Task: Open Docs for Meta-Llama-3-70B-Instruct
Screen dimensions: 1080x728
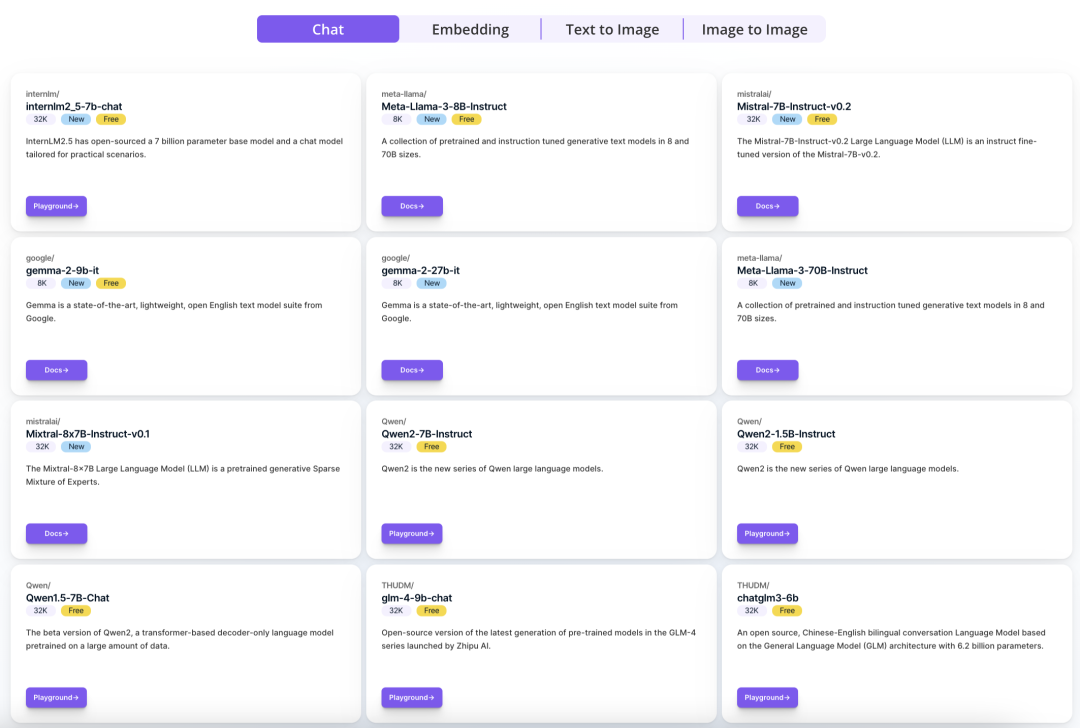Action: click(767, 370)
